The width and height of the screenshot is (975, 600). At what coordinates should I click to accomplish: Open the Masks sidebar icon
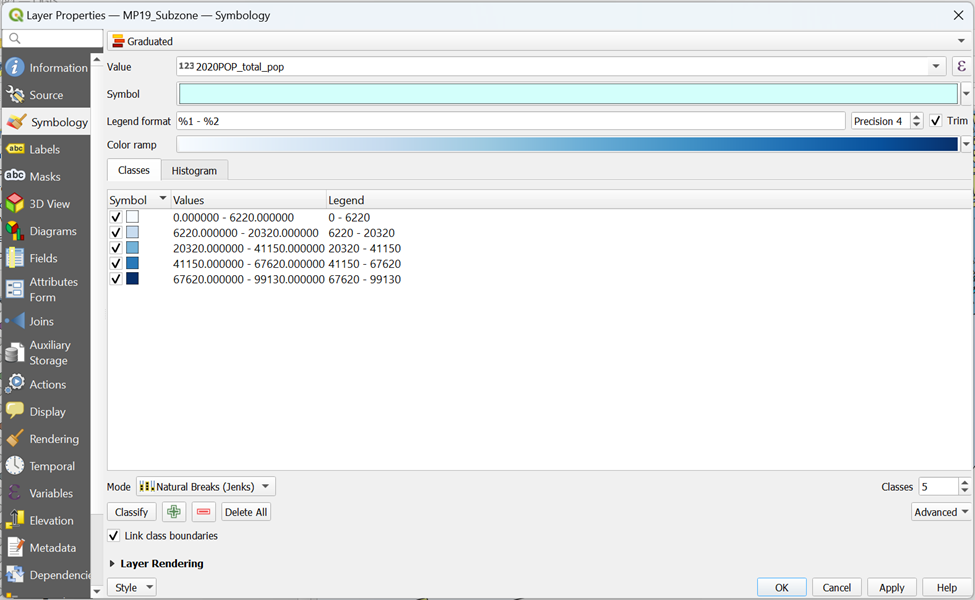click(15, 177)
